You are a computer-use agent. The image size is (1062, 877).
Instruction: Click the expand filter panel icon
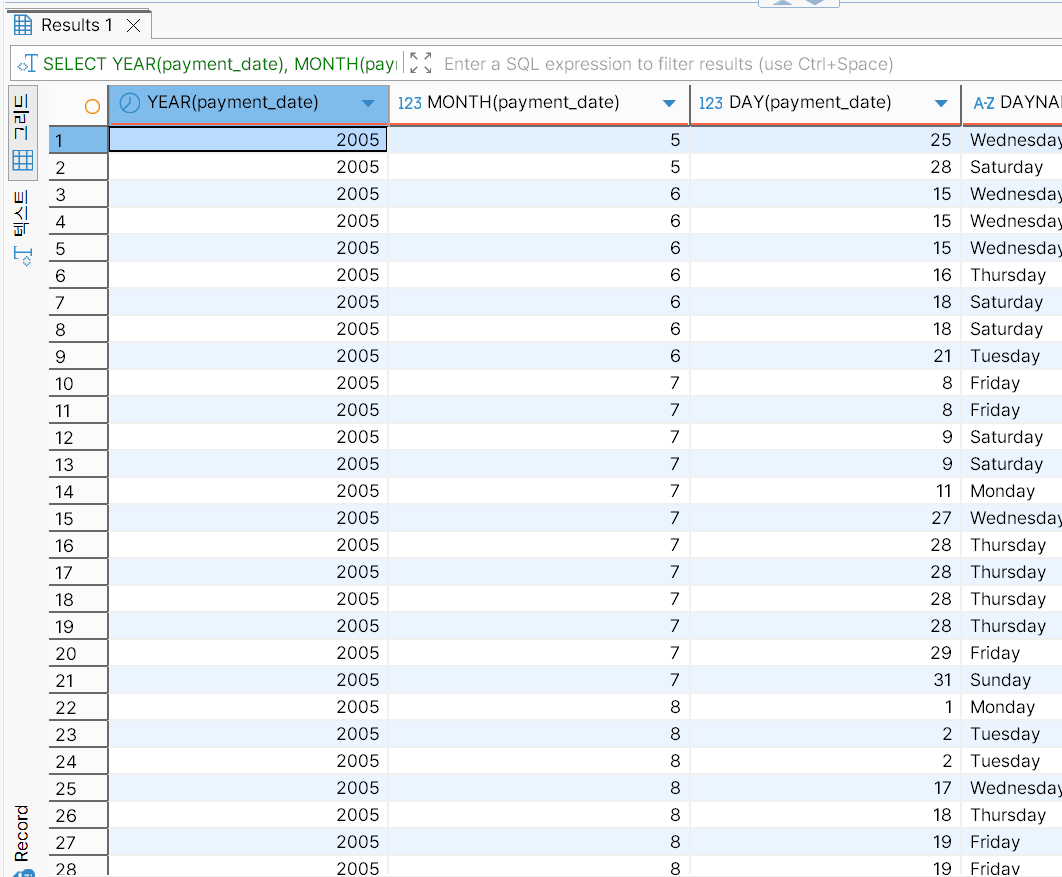[x=421, y=64]
